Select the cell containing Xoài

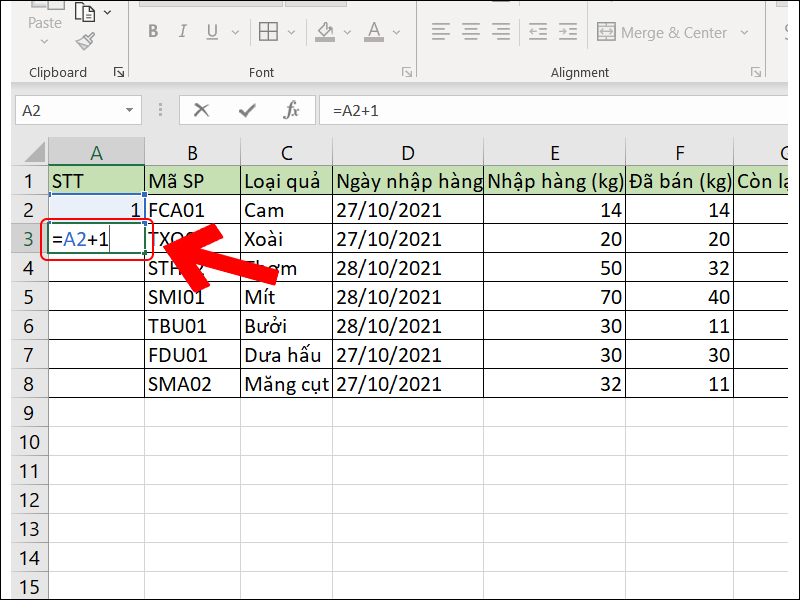287,239
